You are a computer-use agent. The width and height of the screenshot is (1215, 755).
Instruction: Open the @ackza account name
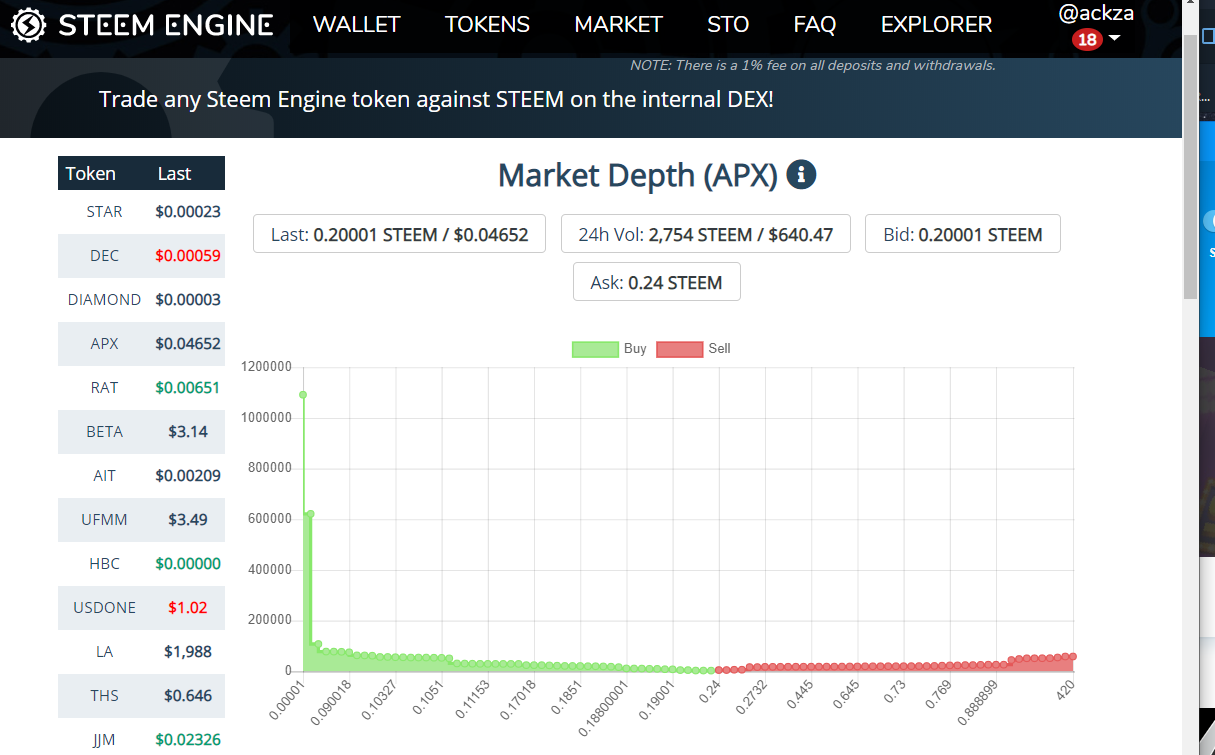pos(1097,13)
